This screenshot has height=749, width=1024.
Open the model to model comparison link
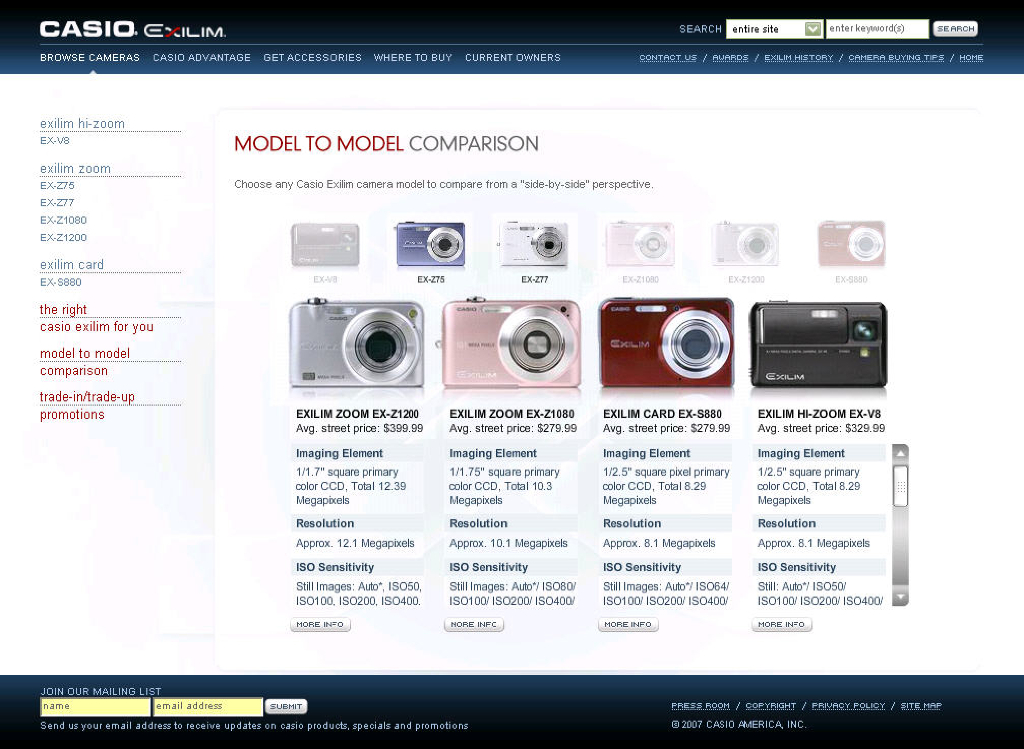pyautogui.click(x=85, y=362)
